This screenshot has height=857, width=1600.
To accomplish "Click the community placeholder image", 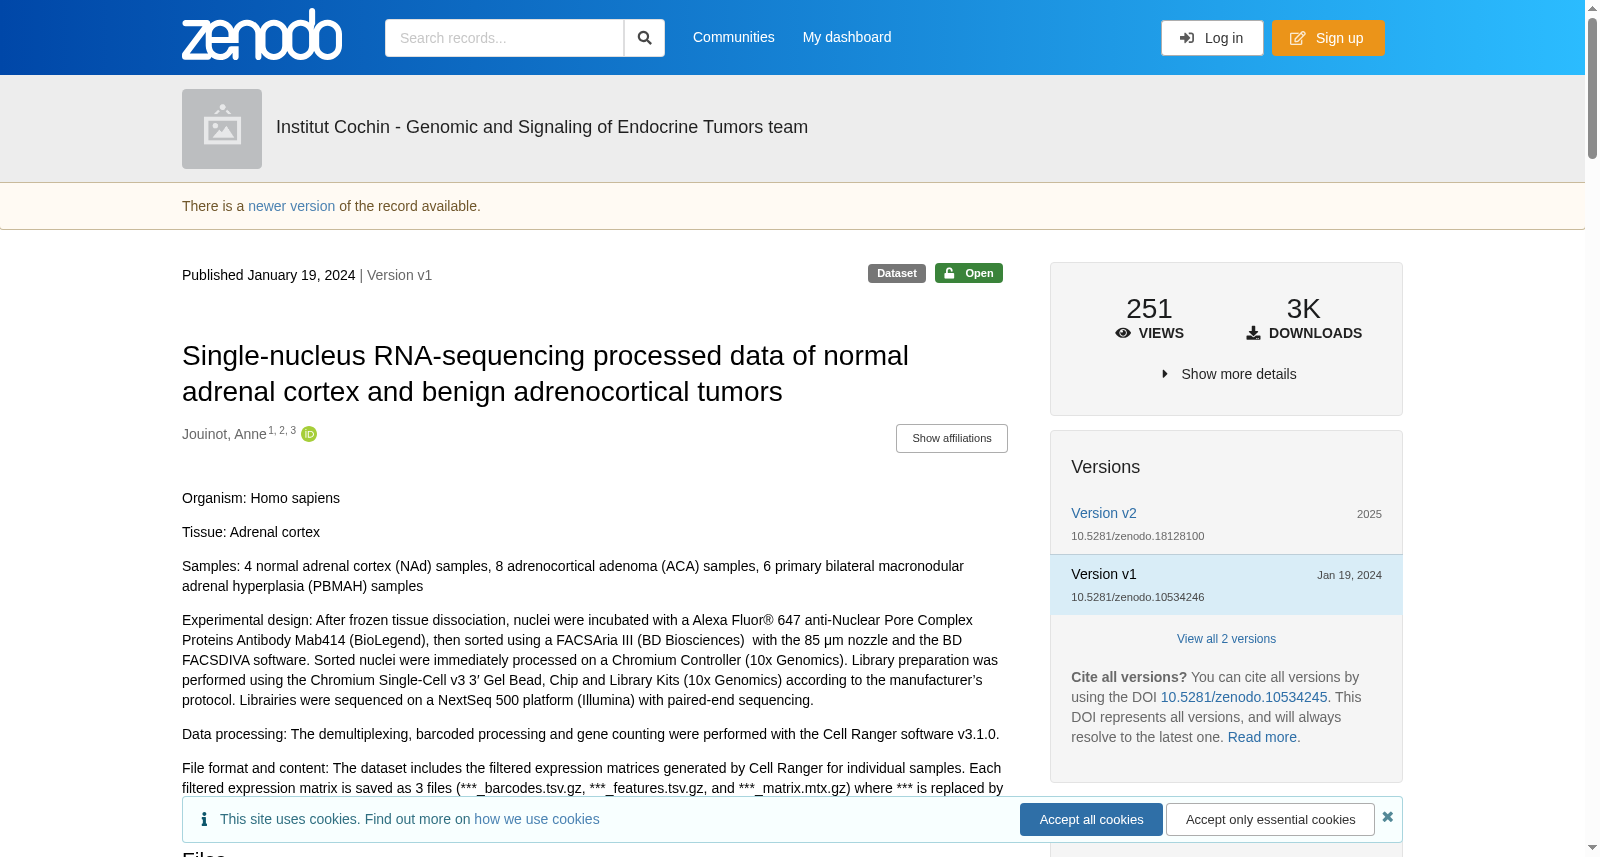I will point(222,129).
